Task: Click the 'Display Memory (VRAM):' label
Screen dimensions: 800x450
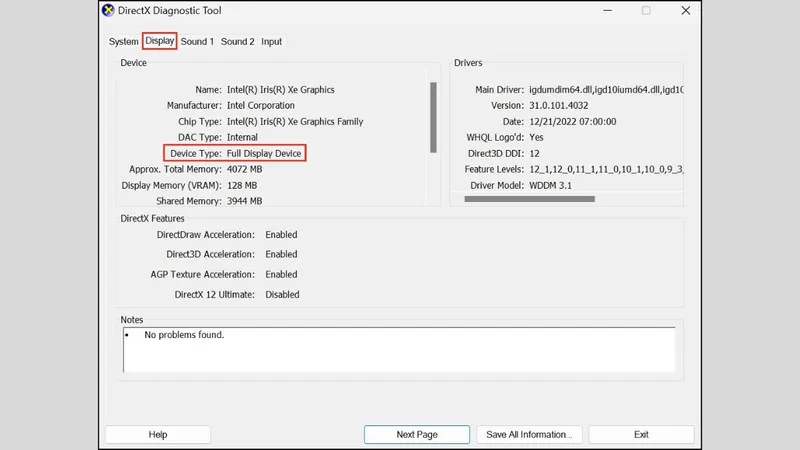Action: click(171, 185)
